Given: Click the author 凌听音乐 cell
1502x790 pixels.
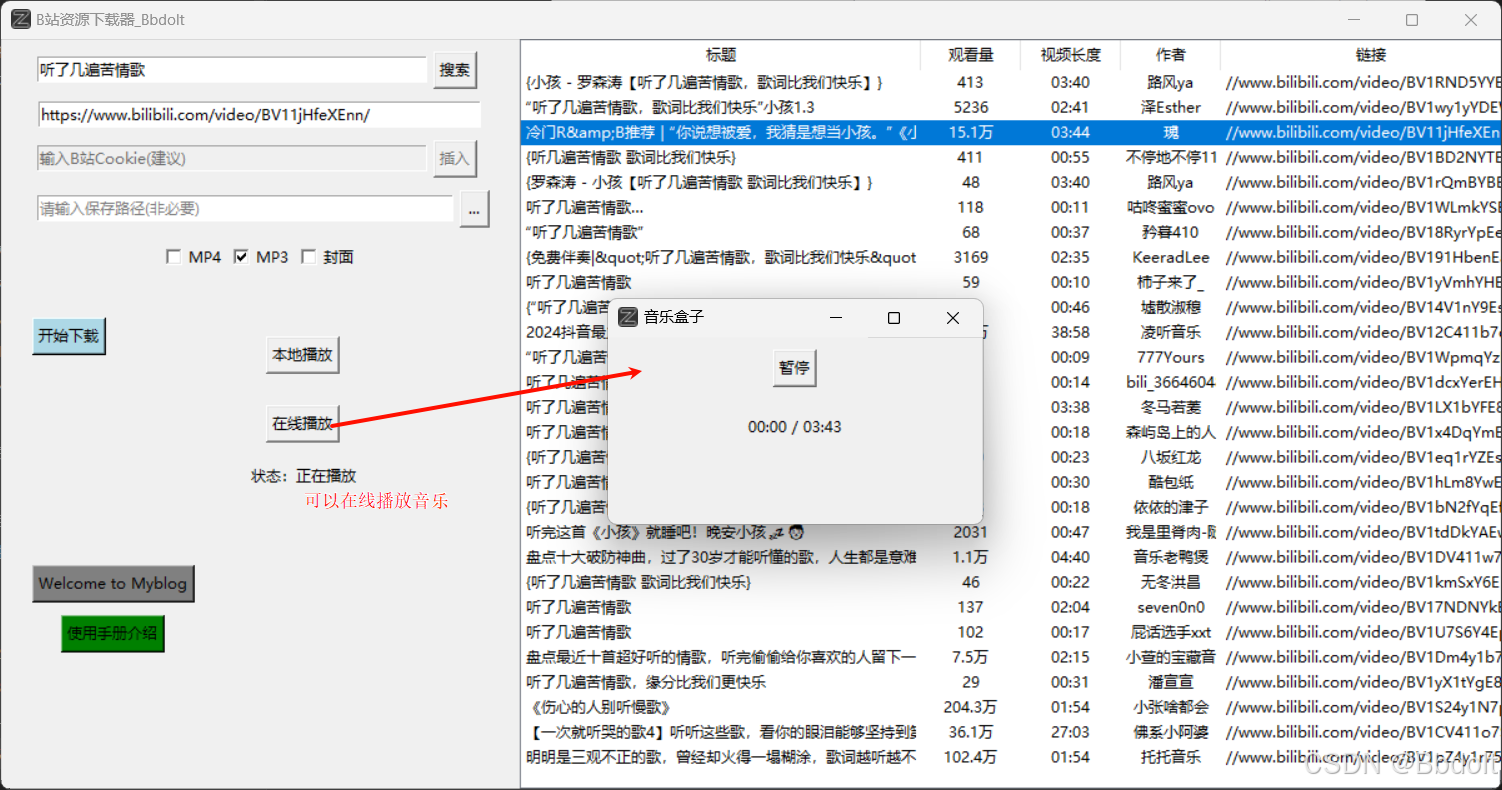Looking at the screenshot, I should [1171, 332].
